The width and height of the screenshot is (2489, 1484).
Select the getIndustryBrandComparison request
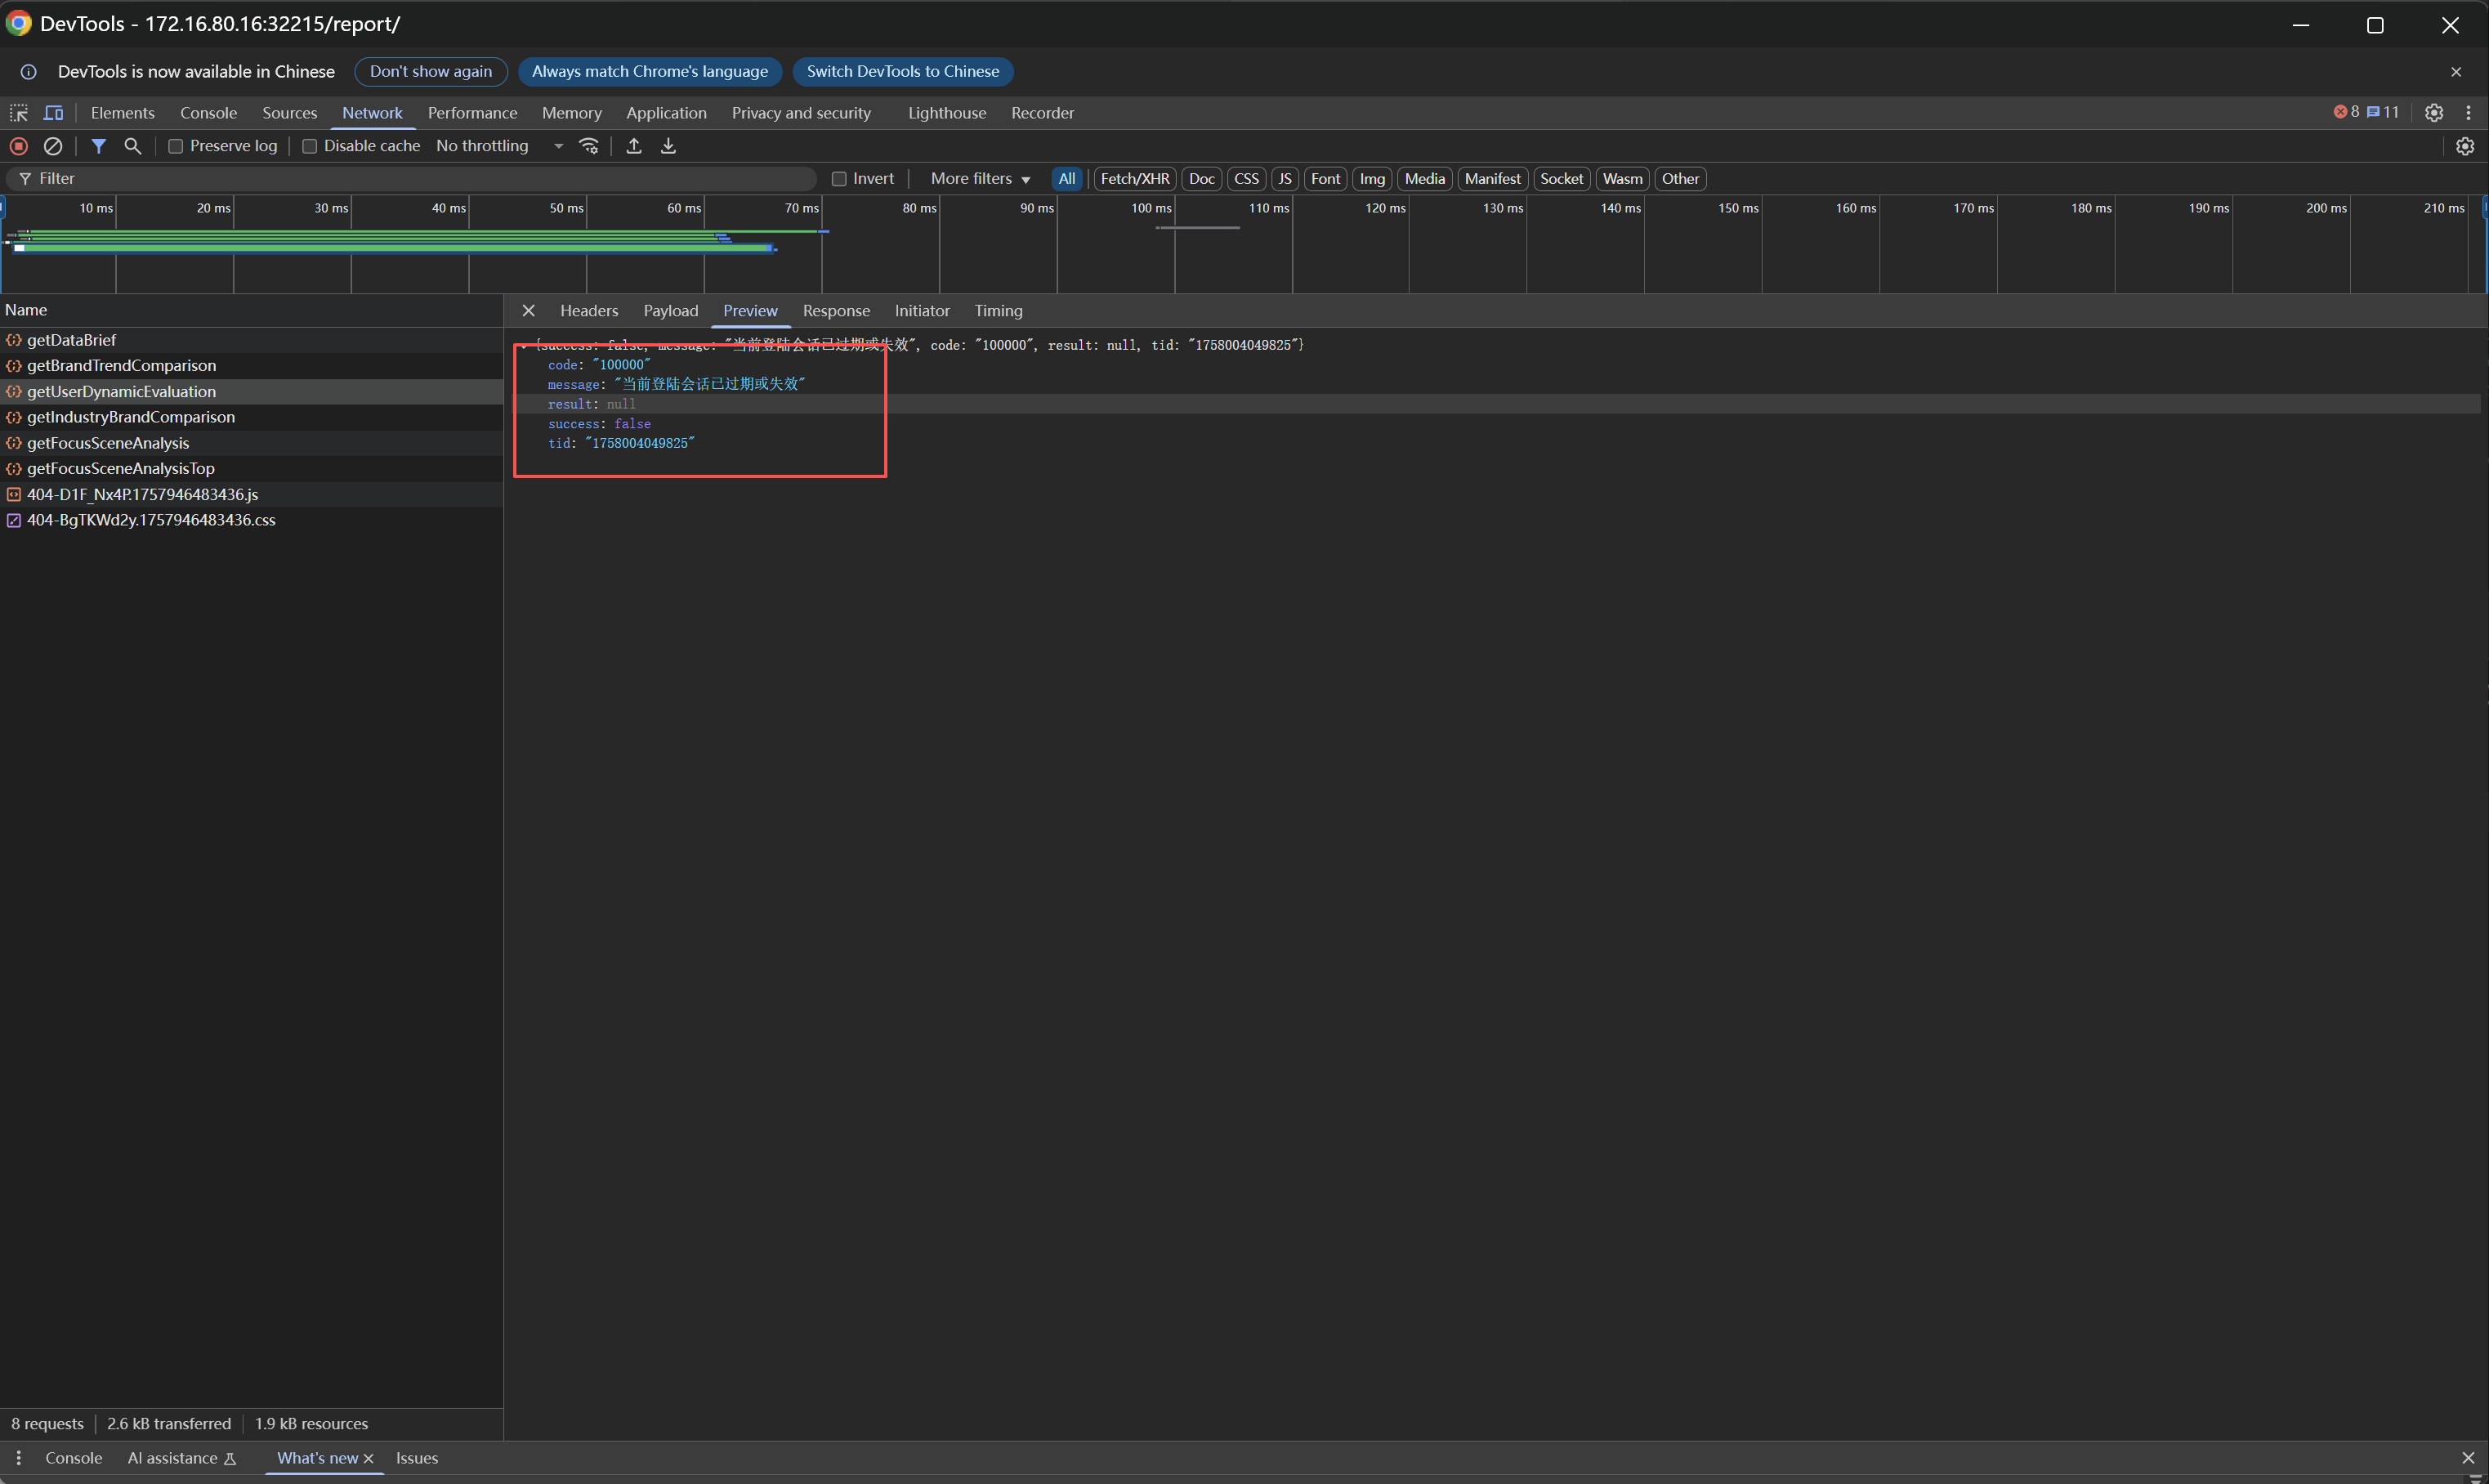(x=251, y=417)
